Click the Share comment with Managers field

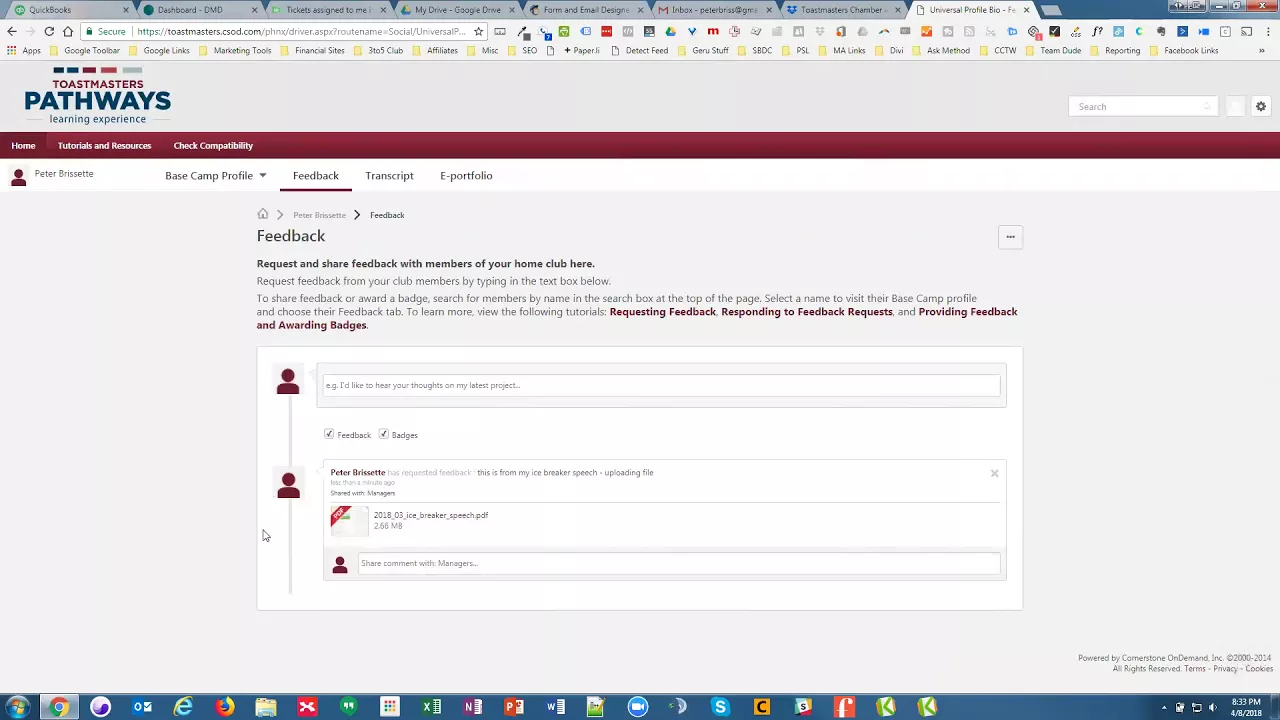(679, 563)
